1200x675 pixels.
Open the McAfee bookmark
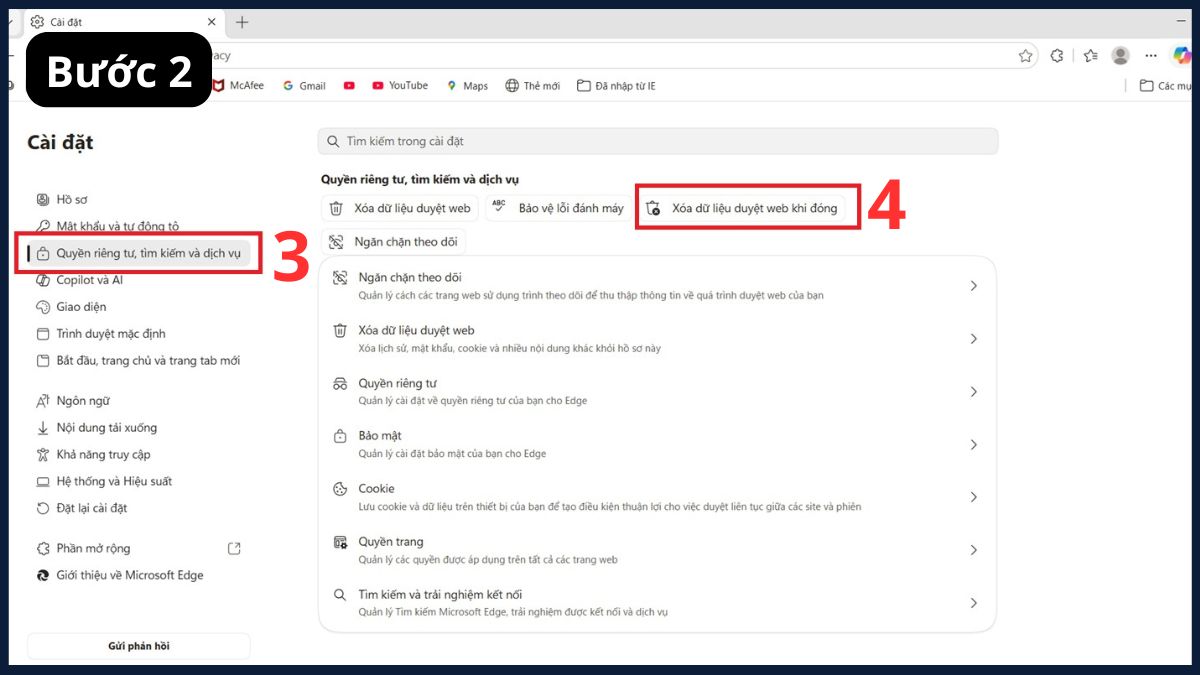(238, 86)
